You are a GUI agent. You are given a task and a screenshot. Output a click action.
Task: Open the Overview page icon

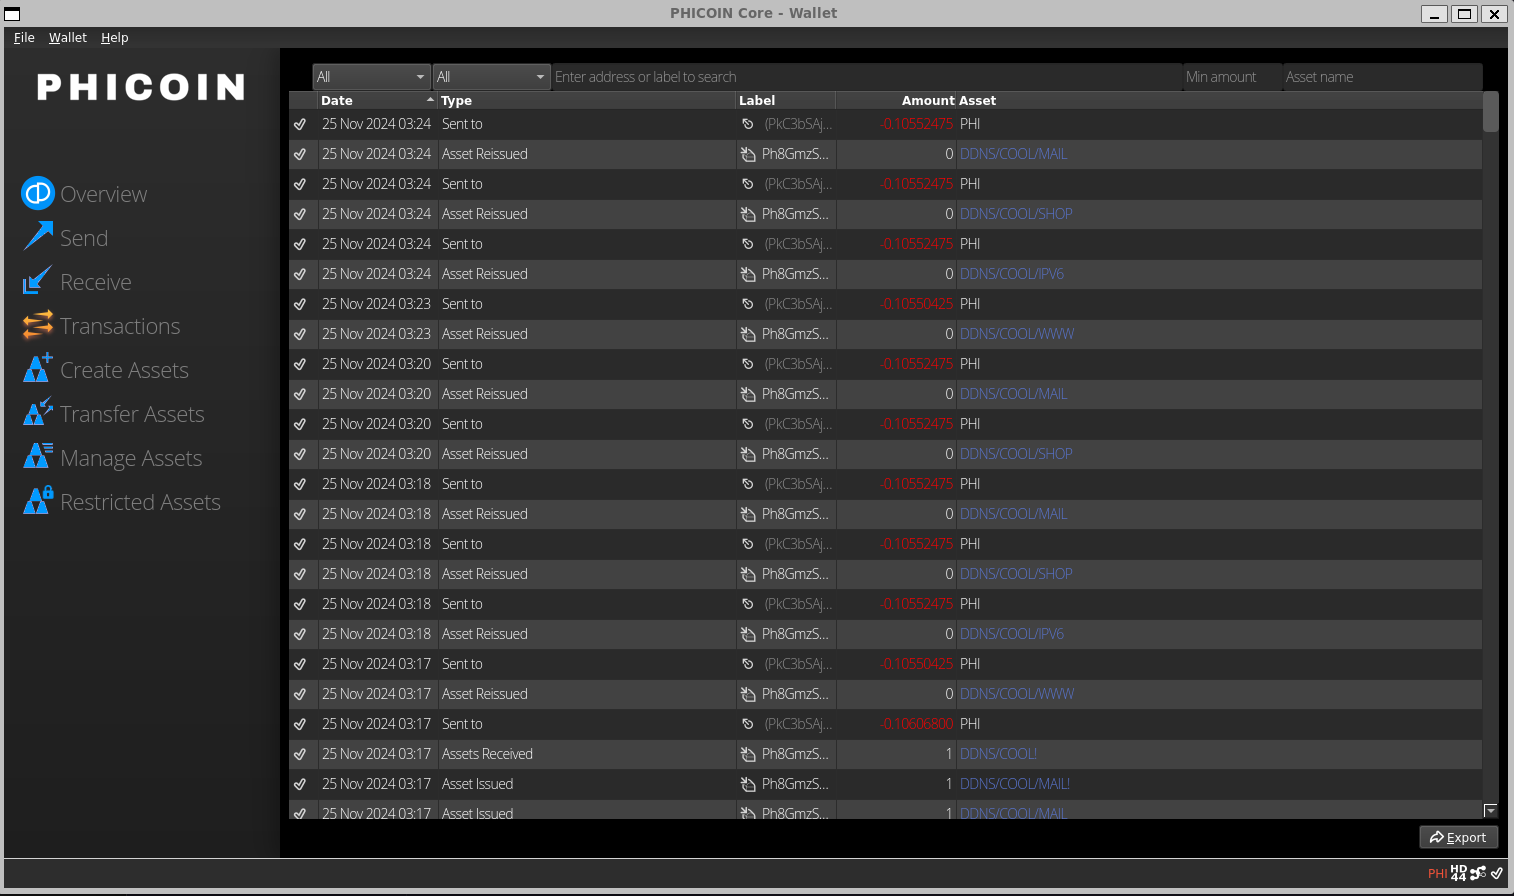[38, 193]
